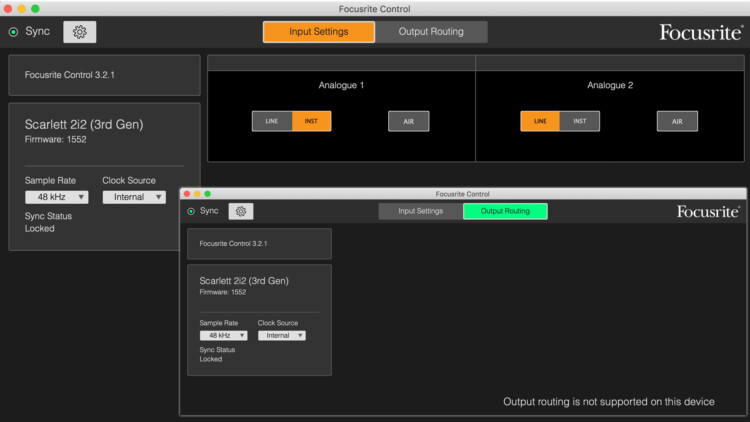Screen dimensions: 750x422
Task: Click the 'Sync Status Locked' text in the front window
Action: click(x=217, y=355)
